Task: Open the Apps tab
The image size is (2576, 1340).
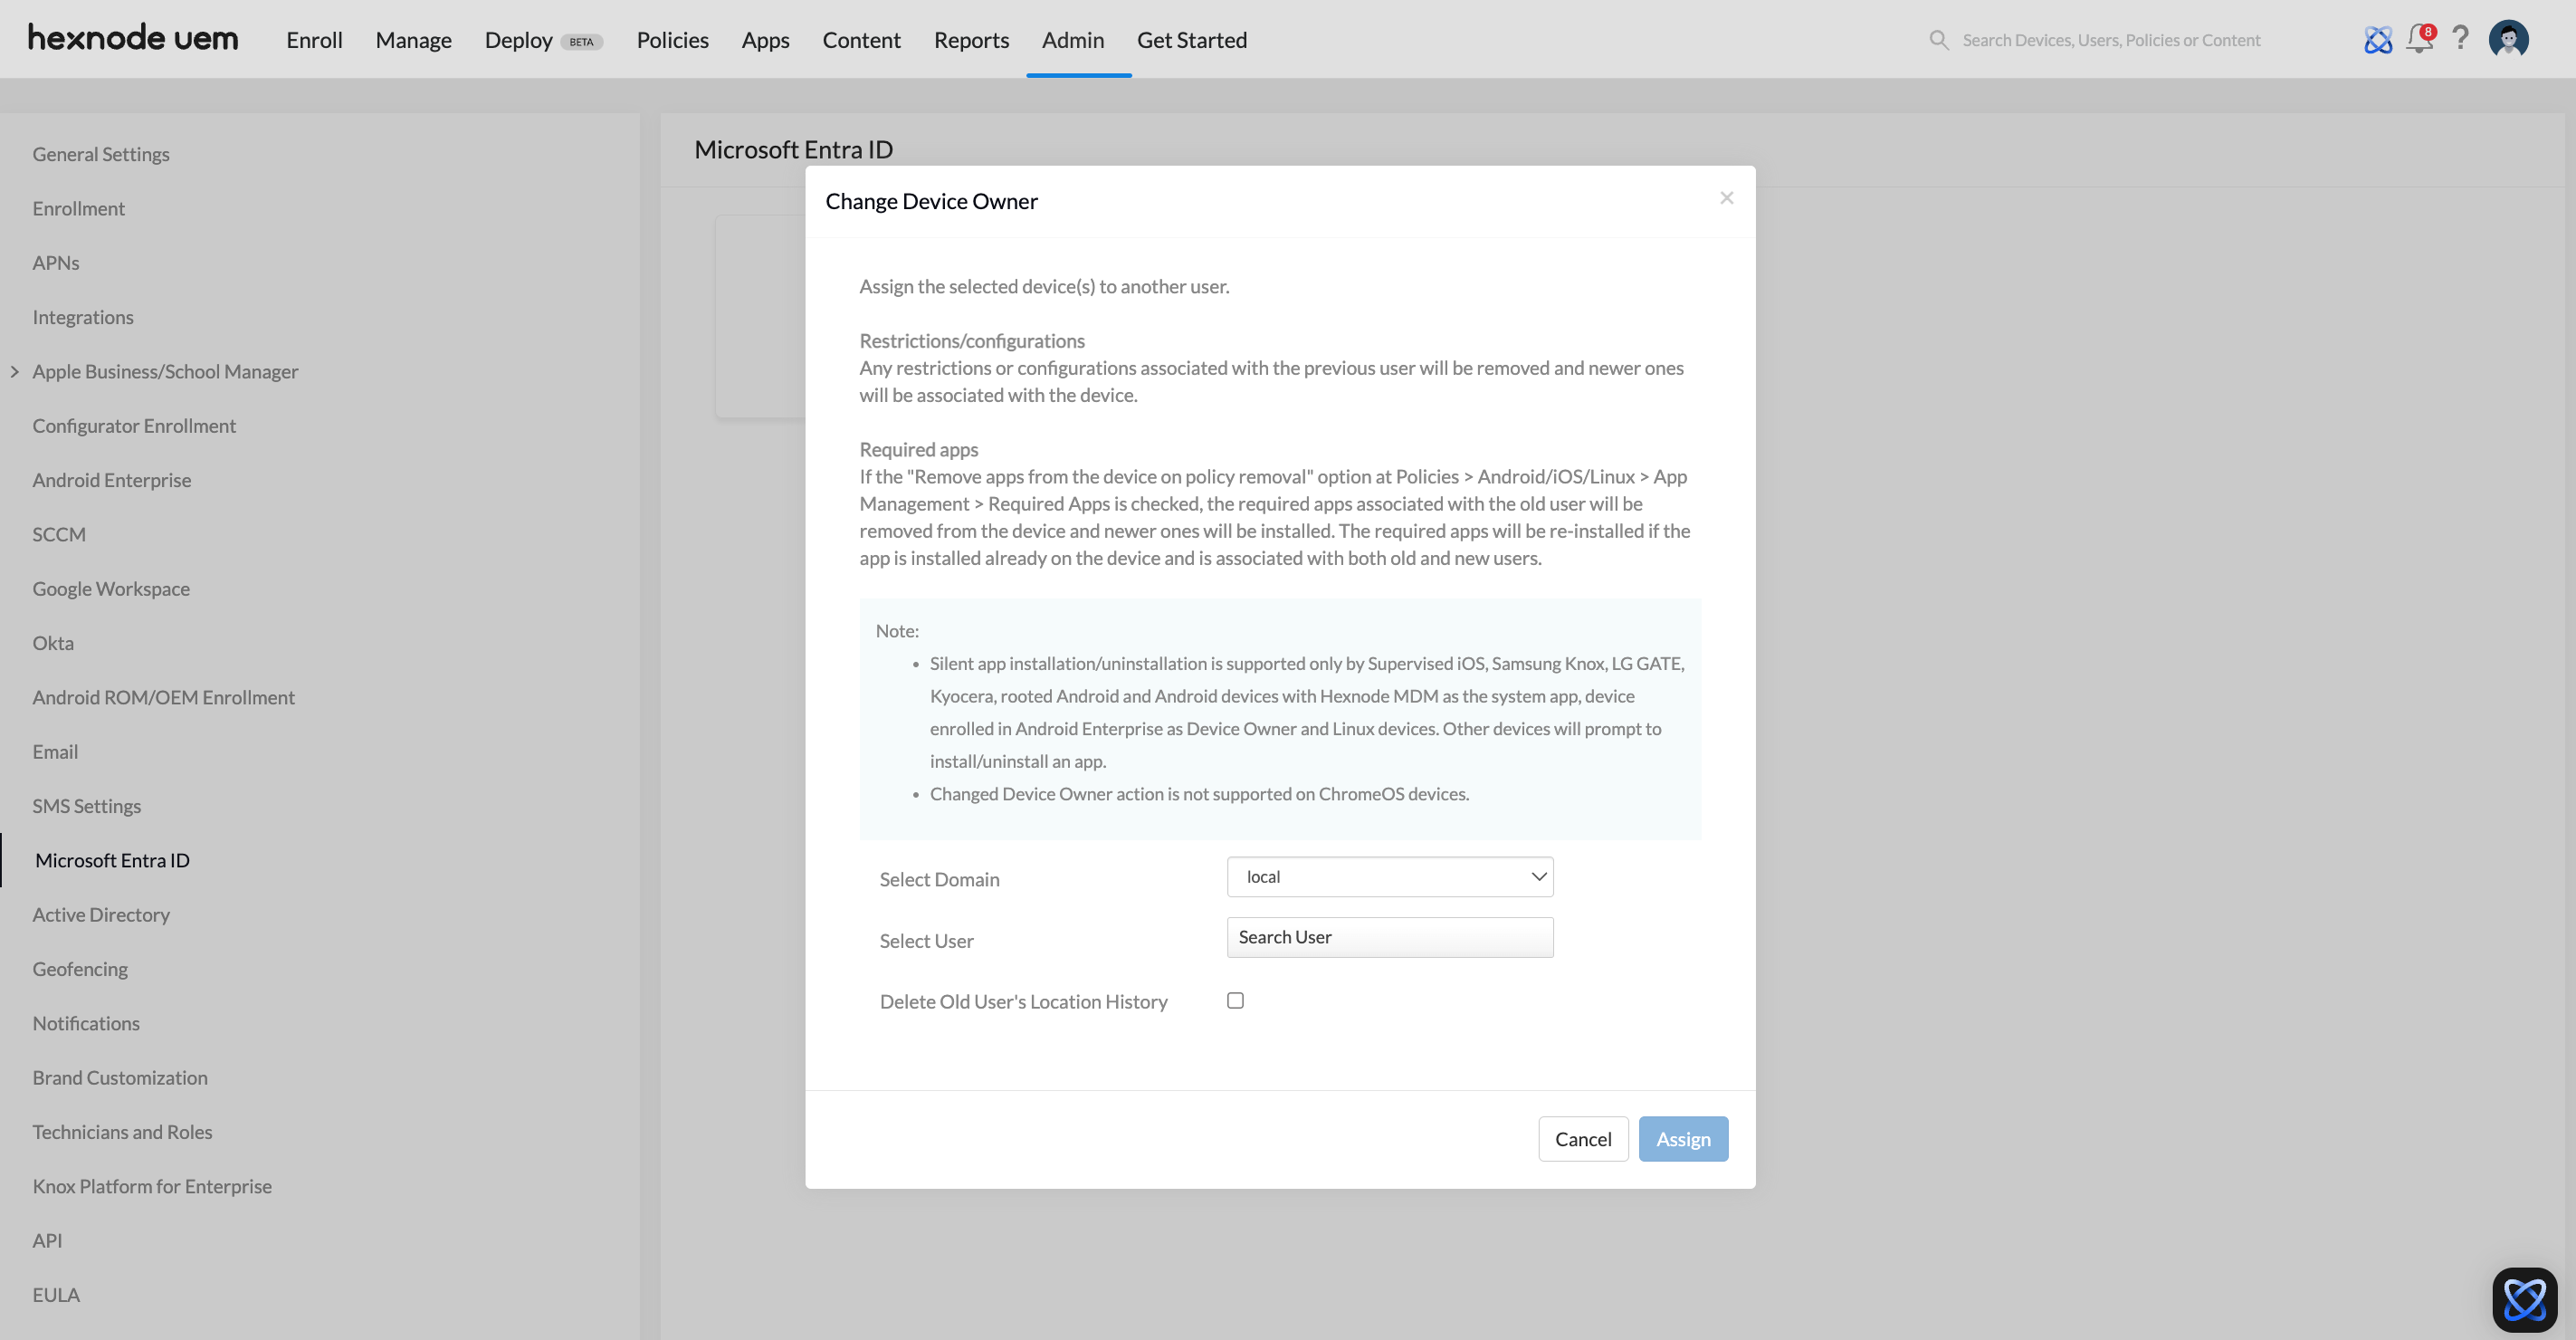Action: 765,40
